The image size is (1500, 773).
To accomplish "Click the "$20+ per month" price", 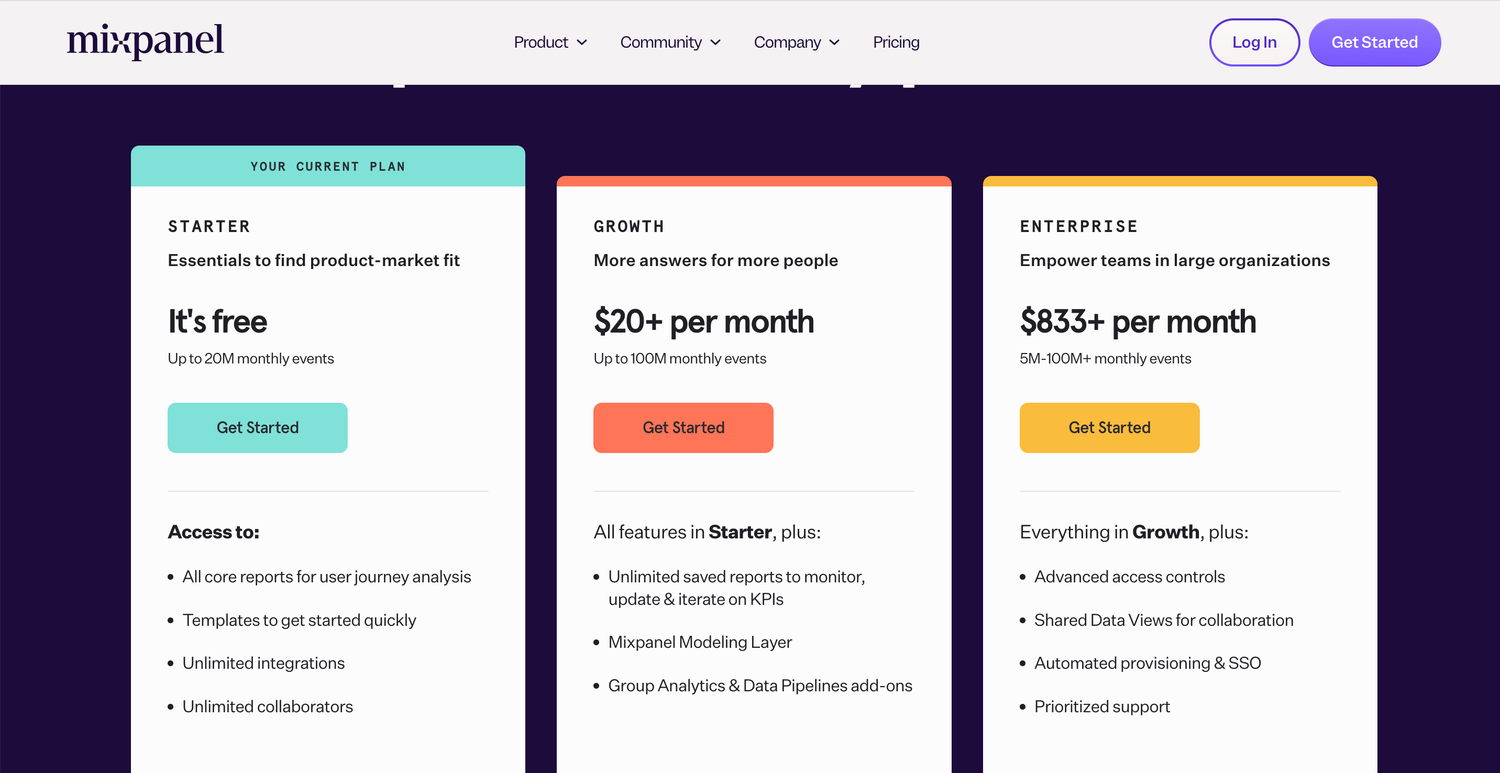I will (x=704, y=321).
